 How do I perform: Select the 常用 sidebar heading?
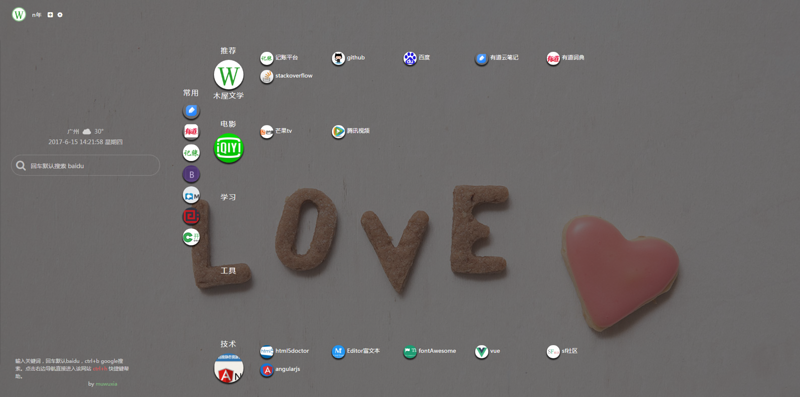[191, 93]
